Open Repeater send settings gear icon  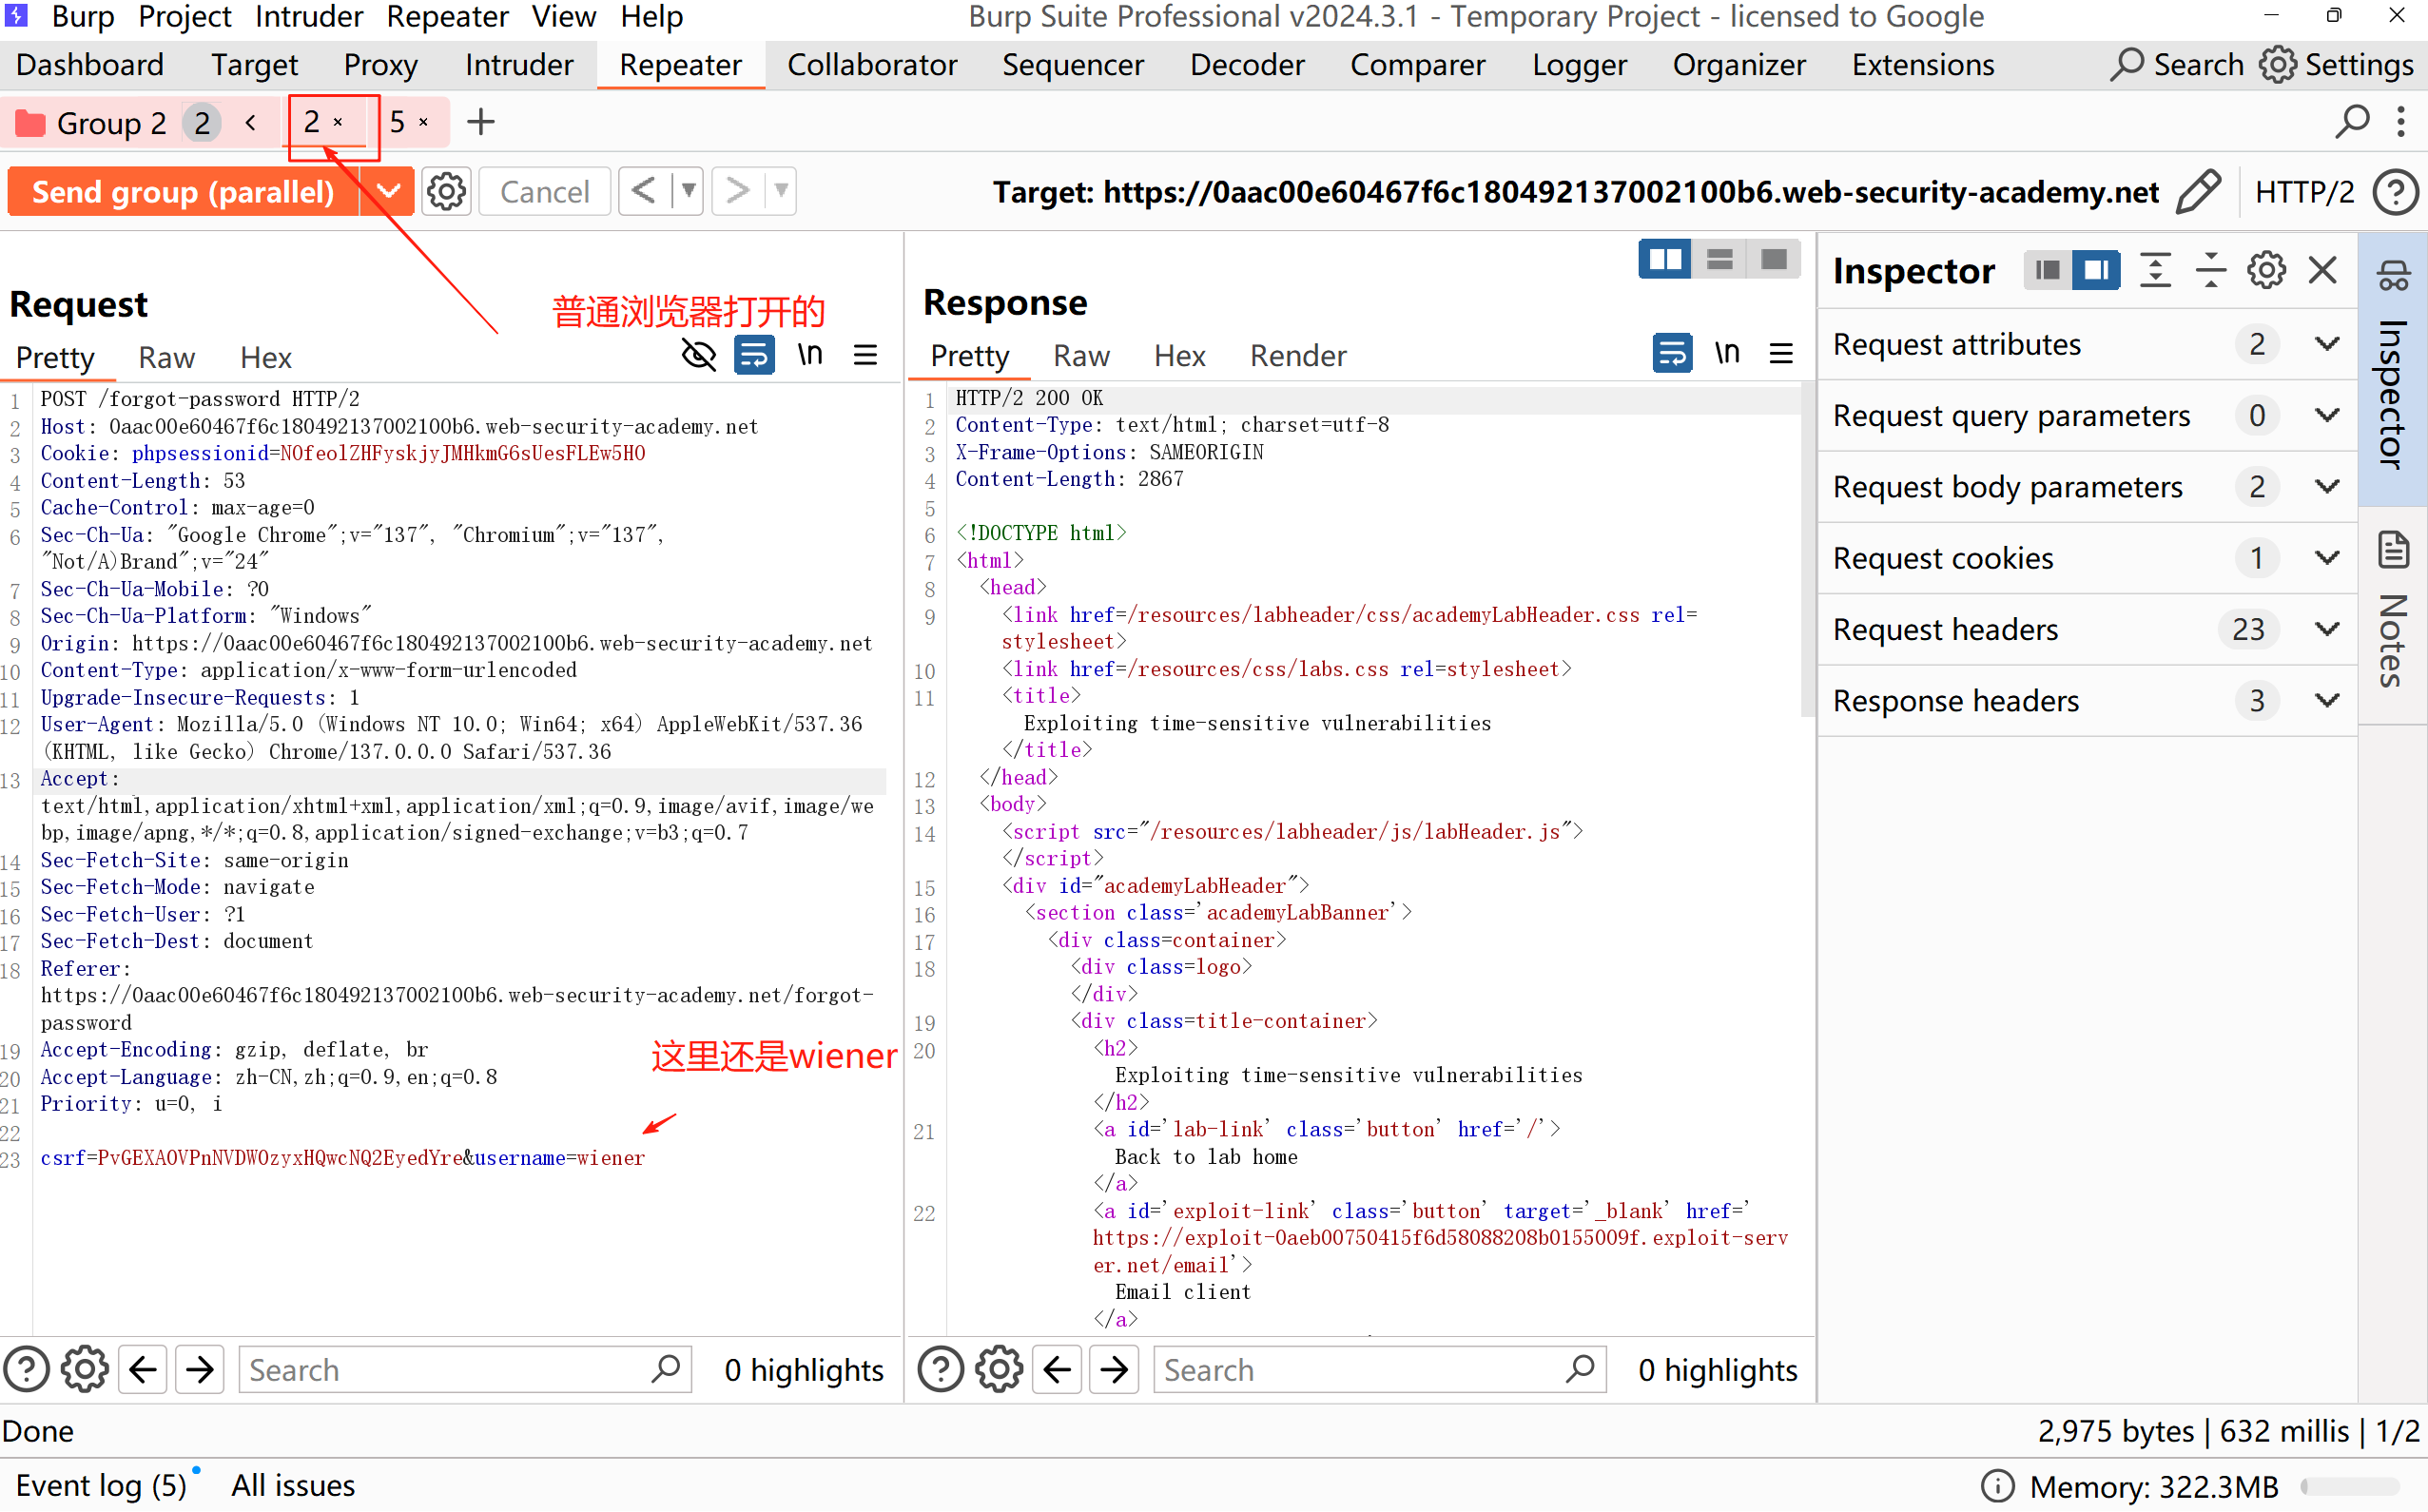pos(446,191)
